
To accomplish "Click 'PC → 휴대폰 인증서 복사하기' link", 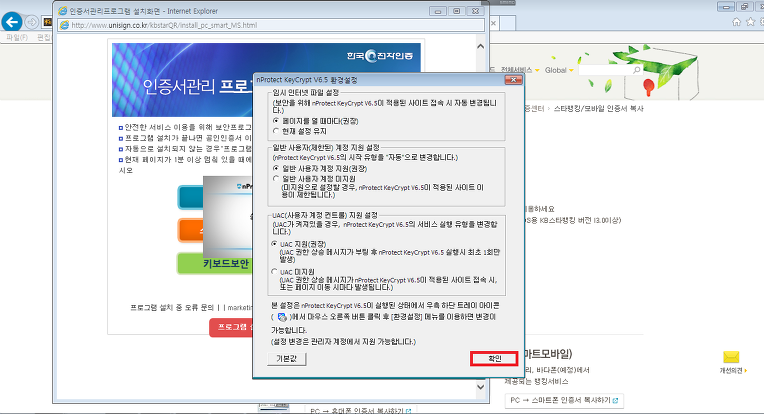I will coord(361,411).
